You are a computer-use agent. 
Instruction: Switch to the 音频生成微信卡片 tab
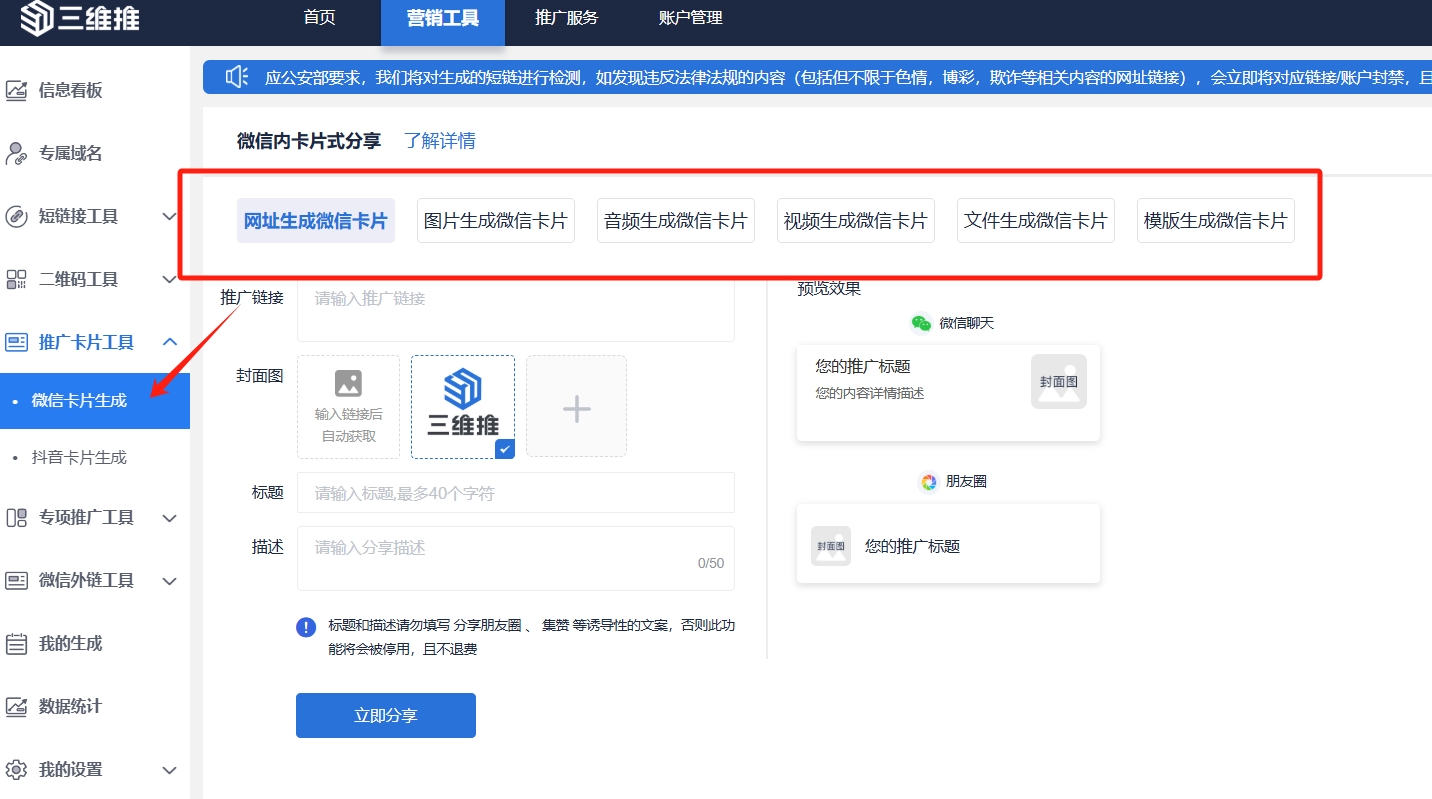676,220
